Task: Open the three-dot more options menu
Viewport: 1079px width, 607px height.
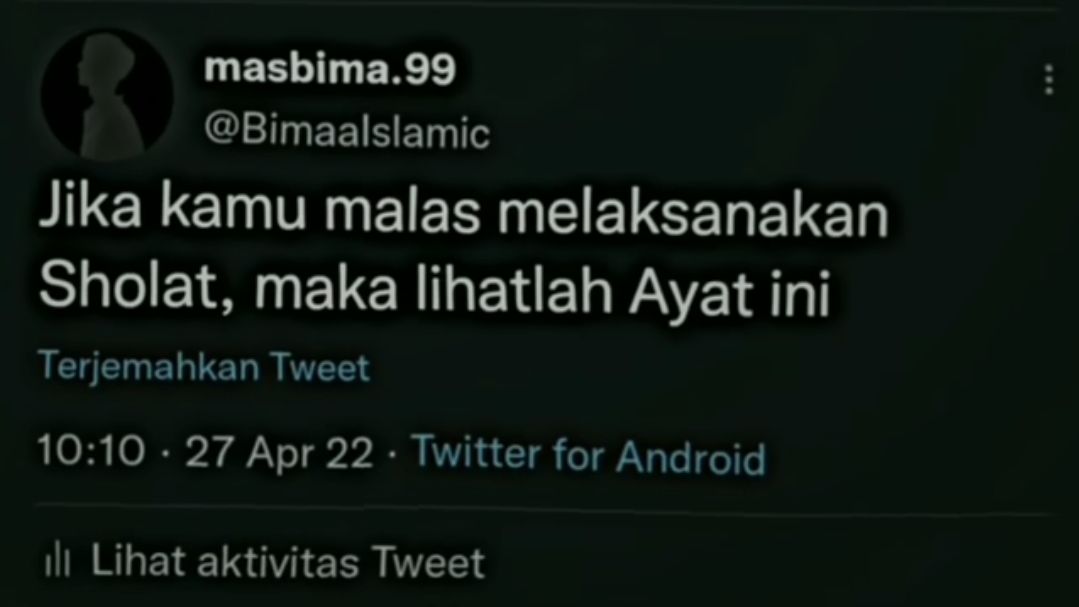Action: 1048,80
